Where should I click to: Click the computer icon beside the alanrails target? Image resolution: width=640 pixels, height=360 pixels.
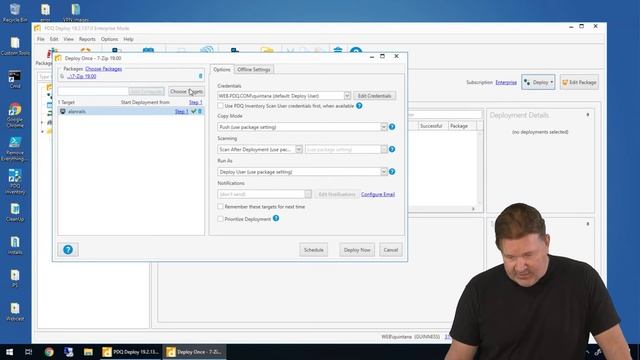(63, 111)
